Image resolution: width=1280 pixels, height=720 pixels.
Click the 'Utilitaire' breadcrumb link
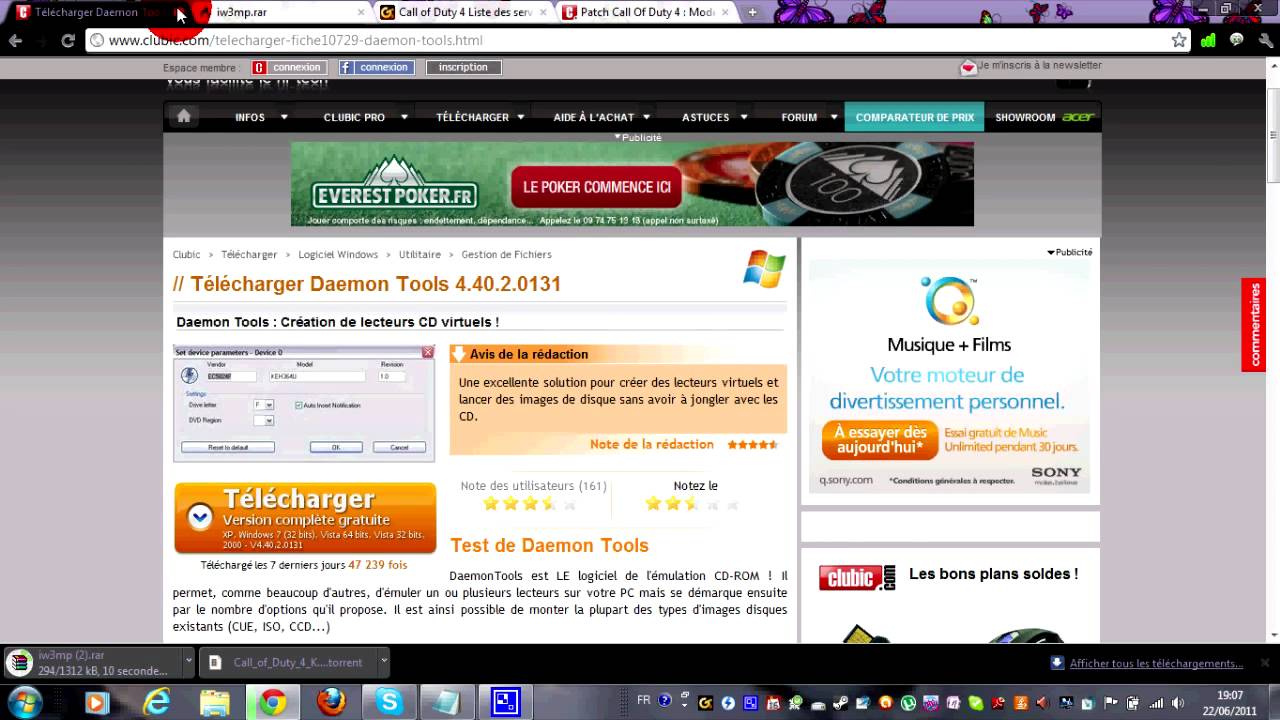420,255
